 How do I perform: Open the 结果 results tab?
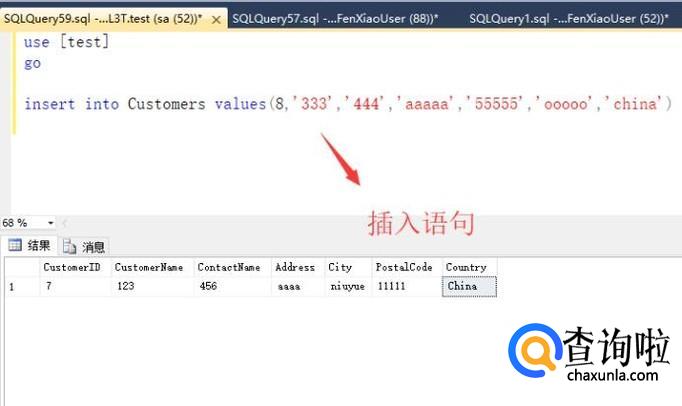pos(29,246)
